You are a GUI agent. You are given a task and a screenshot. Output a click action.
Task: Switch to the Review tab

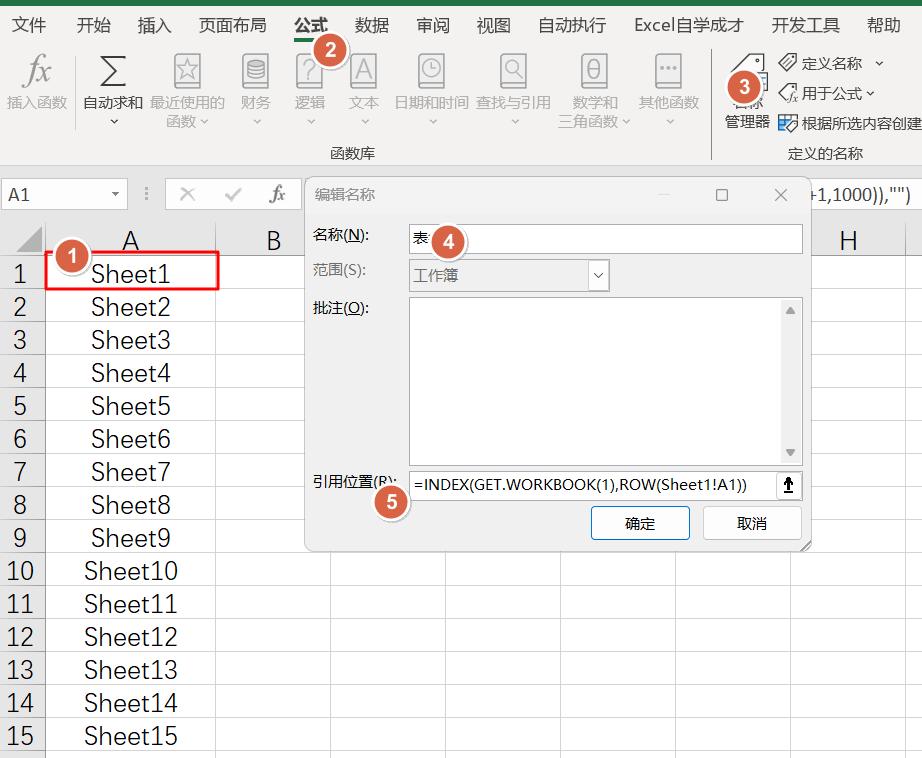pyautogui.click(x=433, y=25)
